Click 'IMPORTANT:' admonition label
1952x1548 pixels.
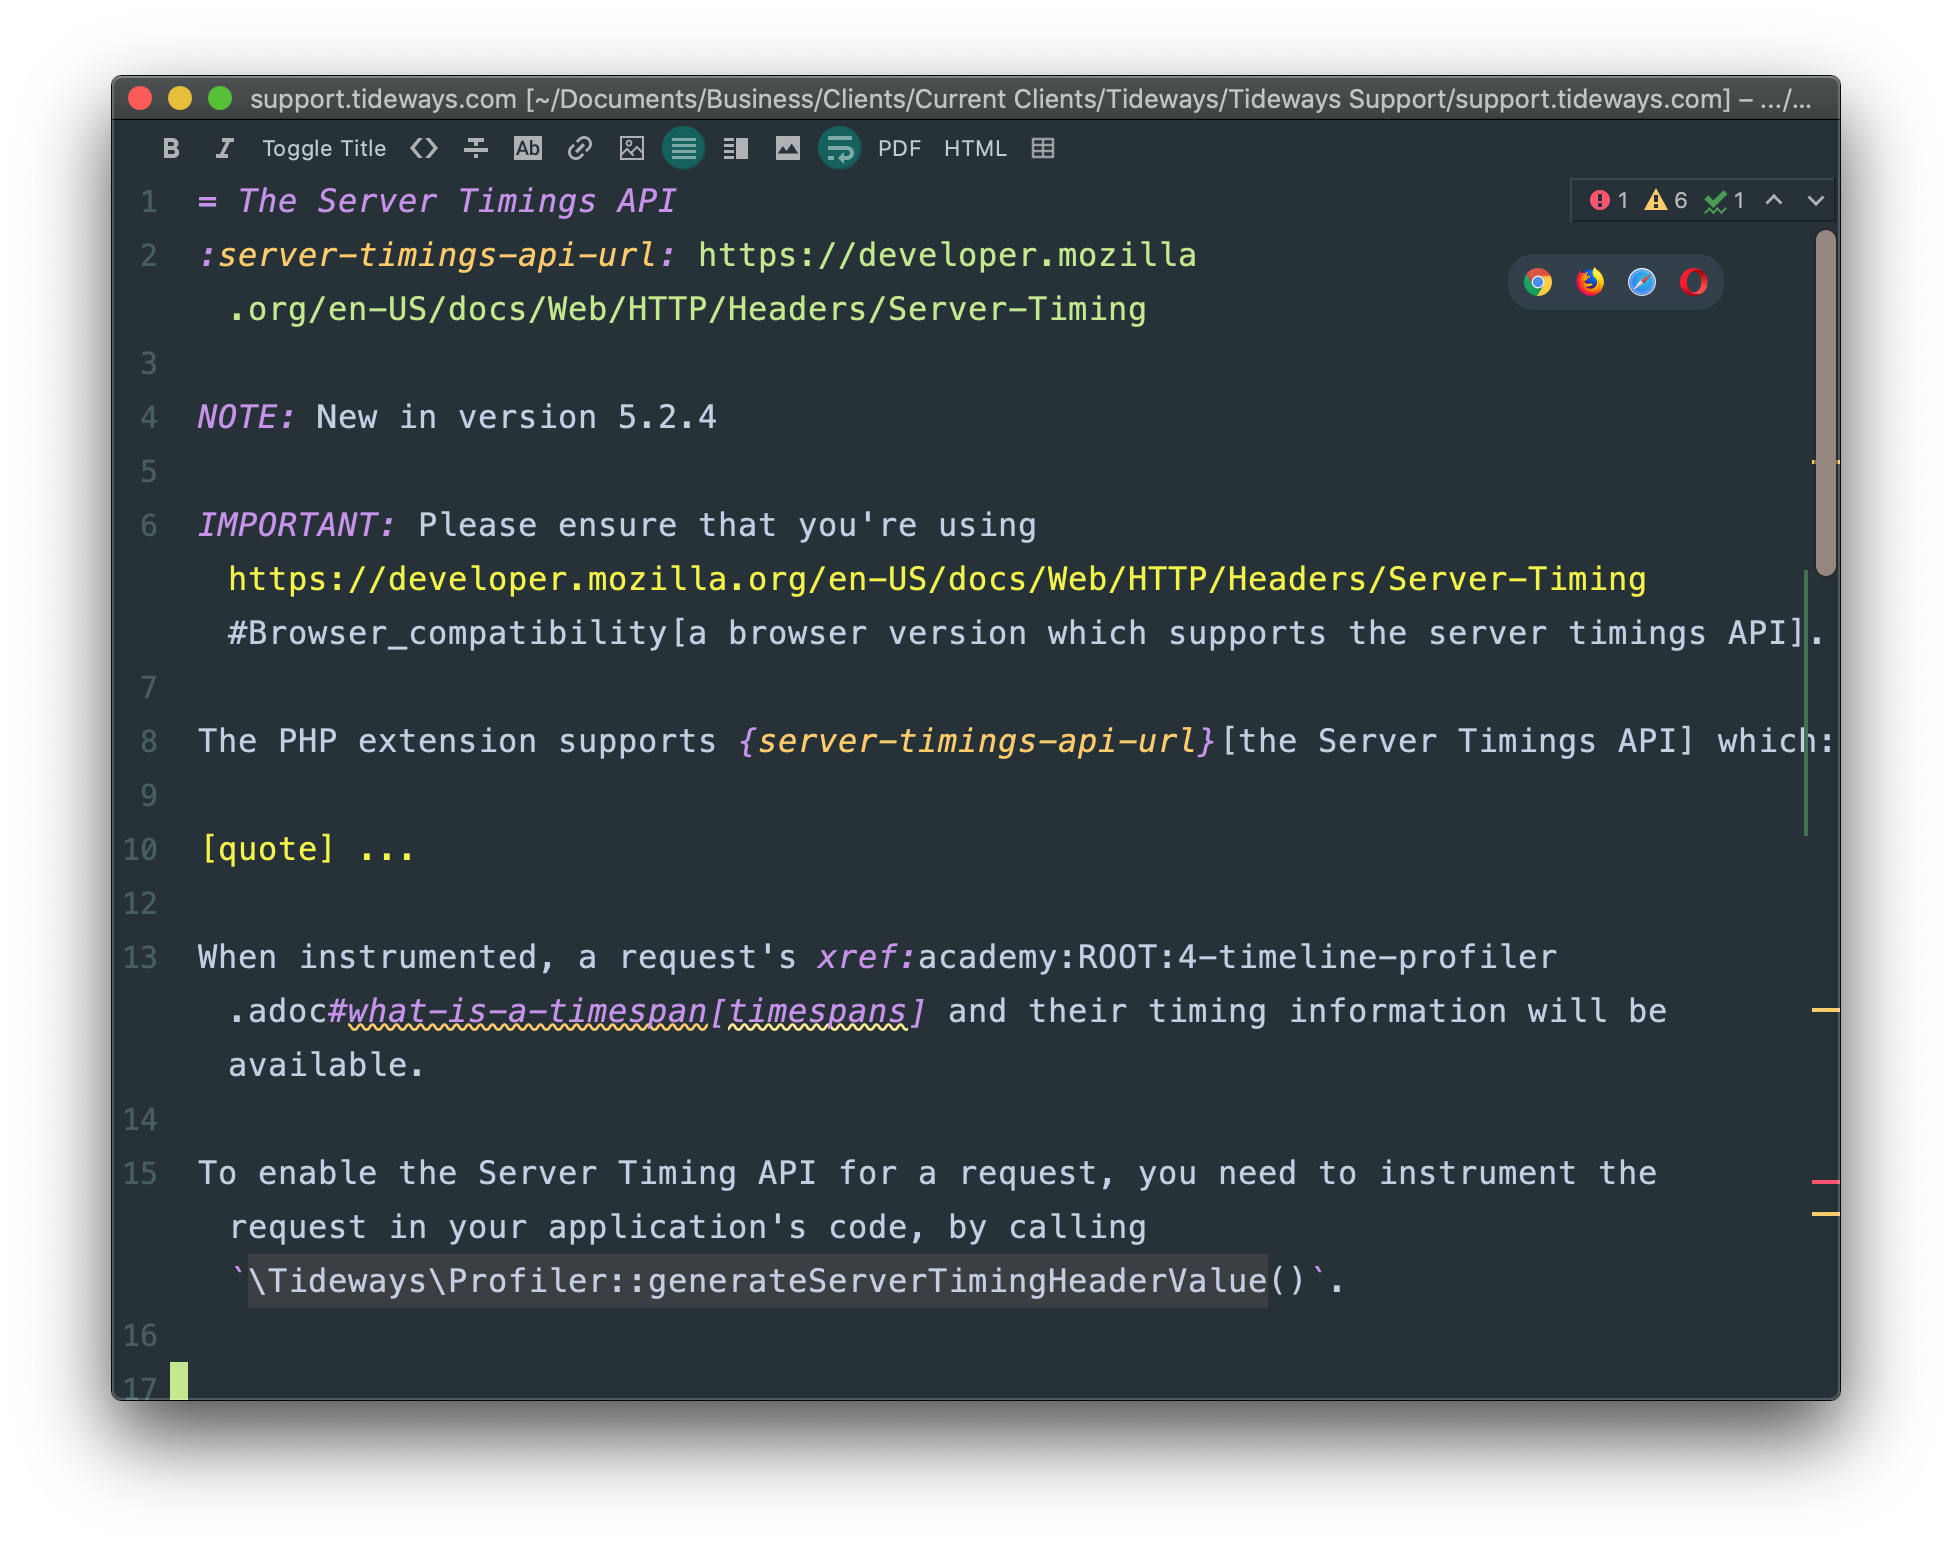[x=296, y=525]
